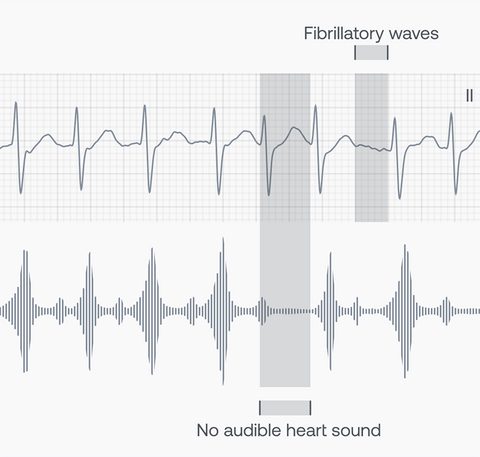
Task: Click the lead II label on ECG
Action: (x=469, y=96)
